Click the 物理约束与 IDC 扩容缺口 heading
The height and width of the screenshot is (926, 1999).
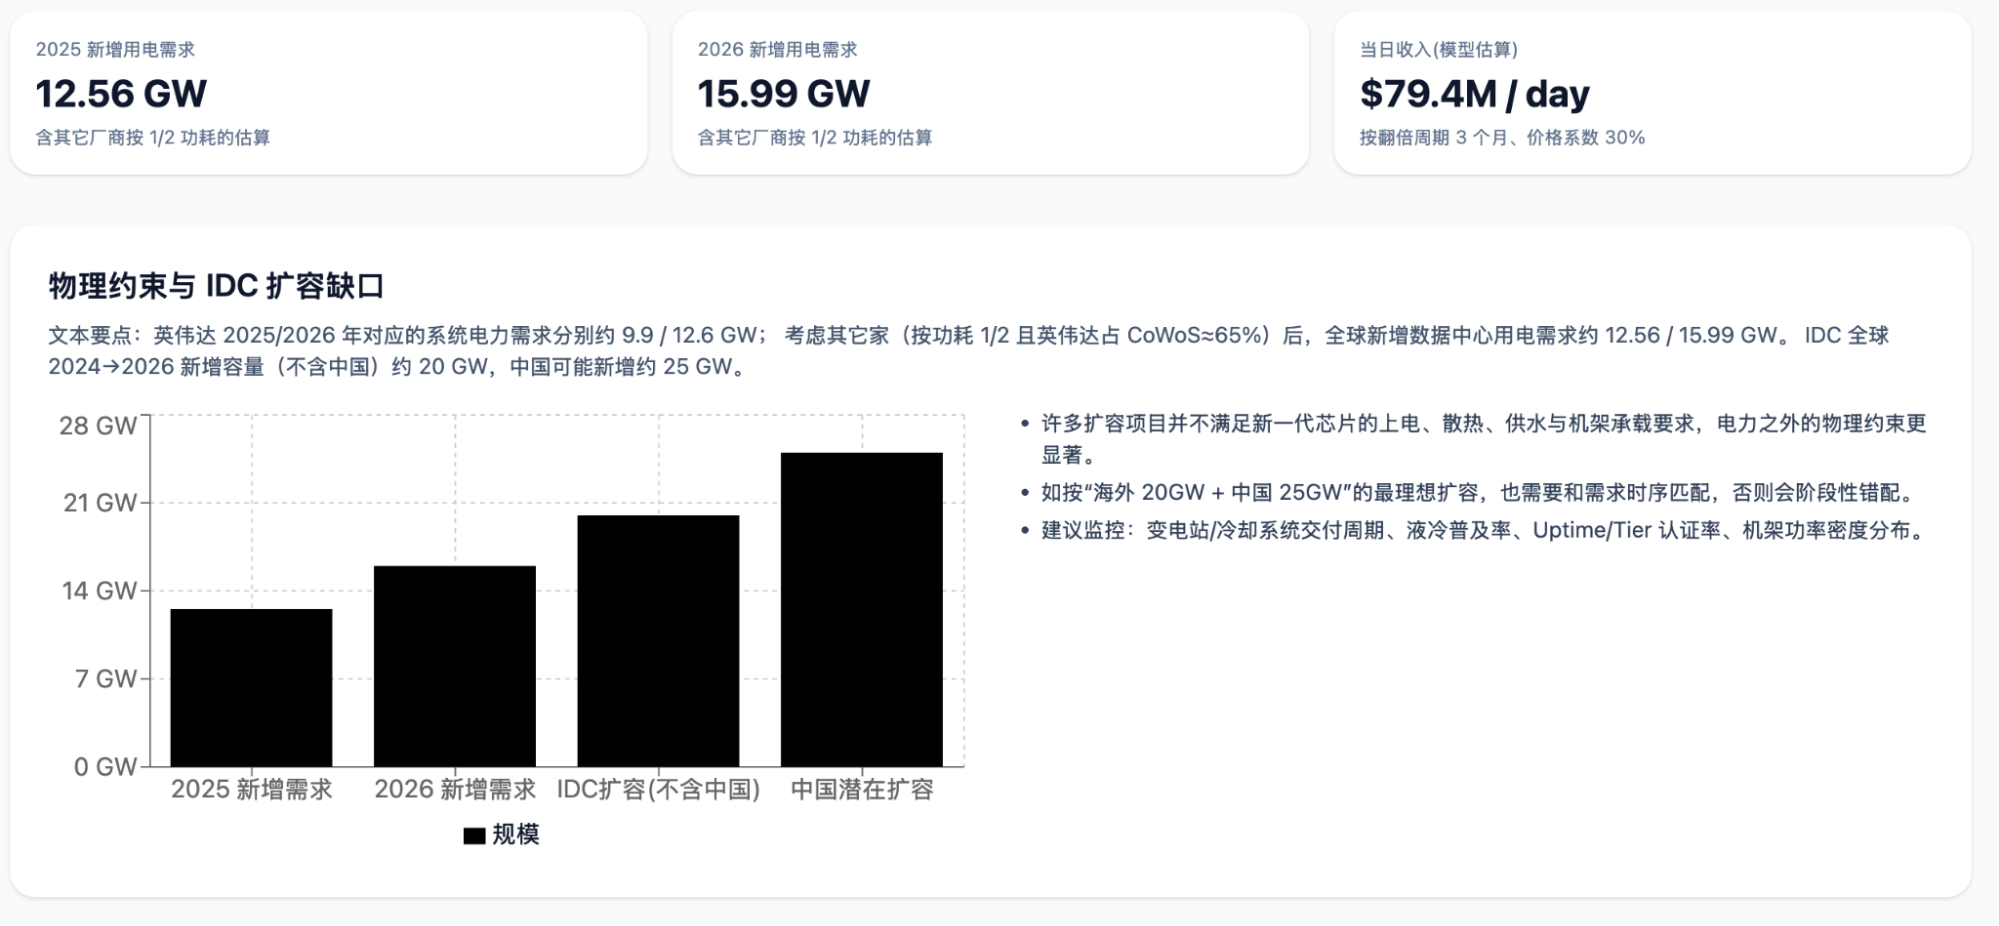pos(217,286)
